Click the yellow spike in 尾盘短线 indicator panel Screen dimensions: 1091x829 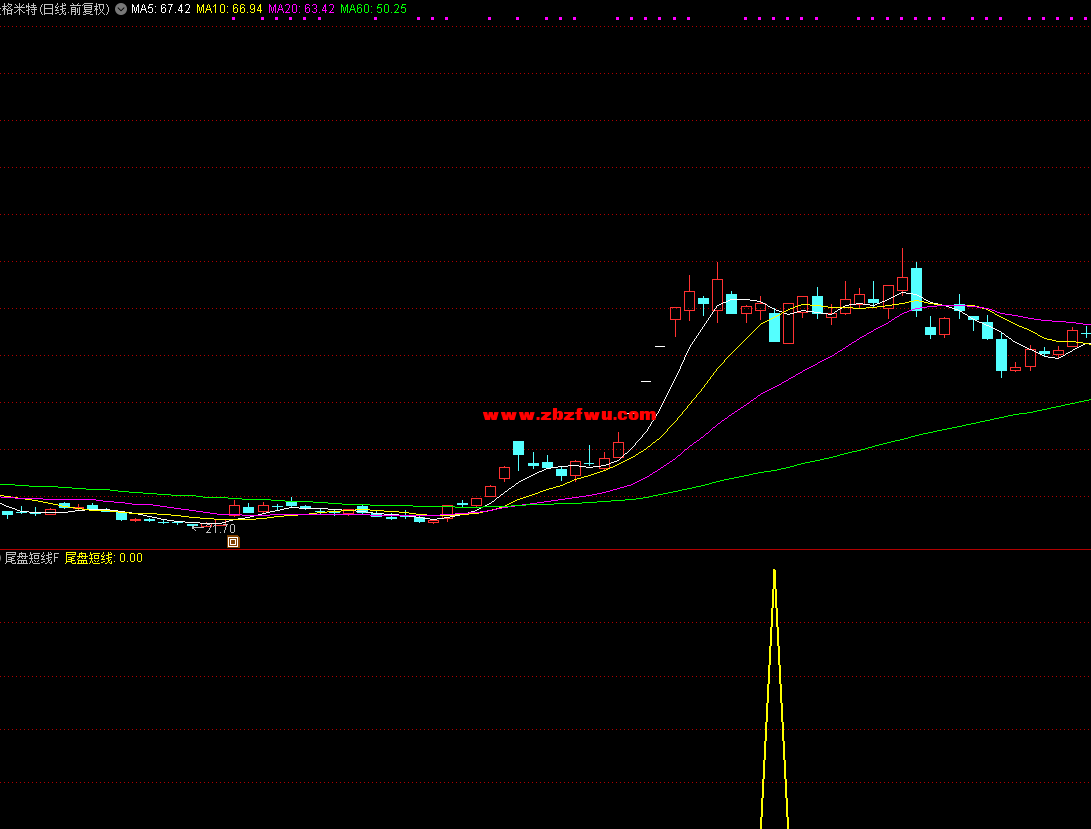click(774, 698)
